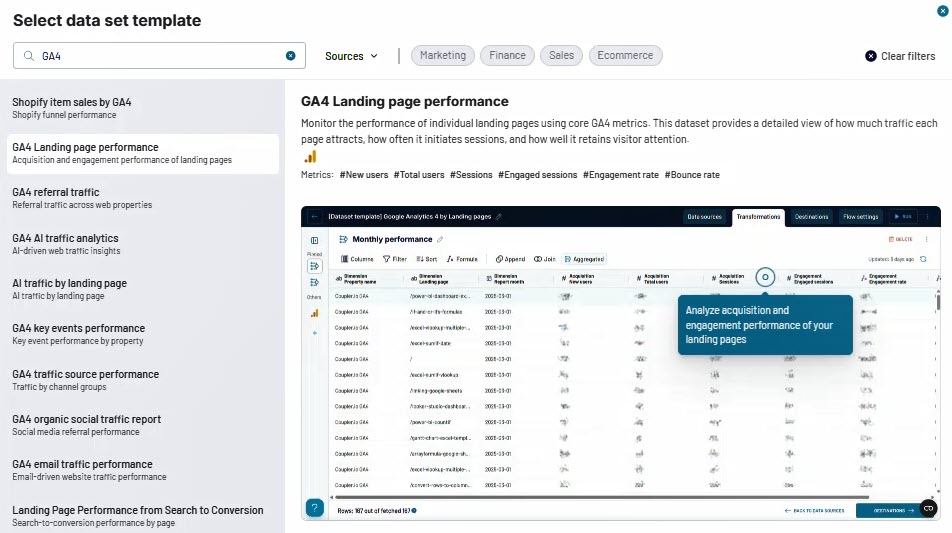Select the GA4 traffic source performance template
This screenshot has width=952, height=533.
143,380
